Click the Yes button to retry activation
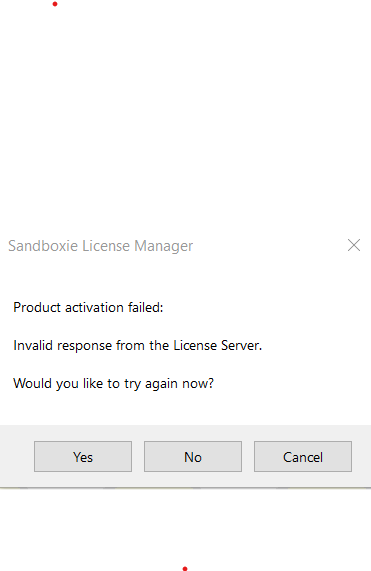Screen dimensions: 371x571 (83, 456)
